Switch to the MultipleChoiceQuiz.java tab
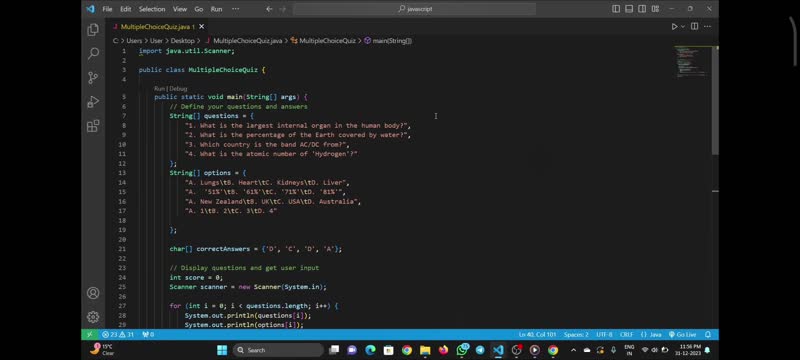The height and width of the screenshot is (360, 800). pyautogui.click(x=157, y=27)
